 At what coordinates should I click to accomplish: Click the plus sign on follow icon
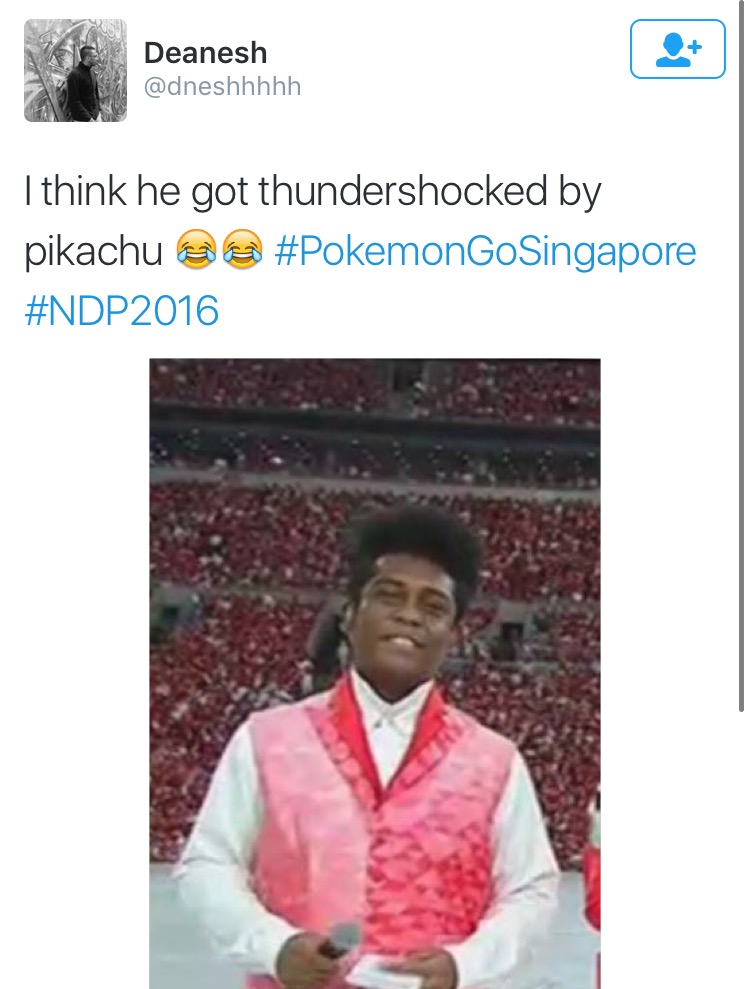tap(694, 46)
